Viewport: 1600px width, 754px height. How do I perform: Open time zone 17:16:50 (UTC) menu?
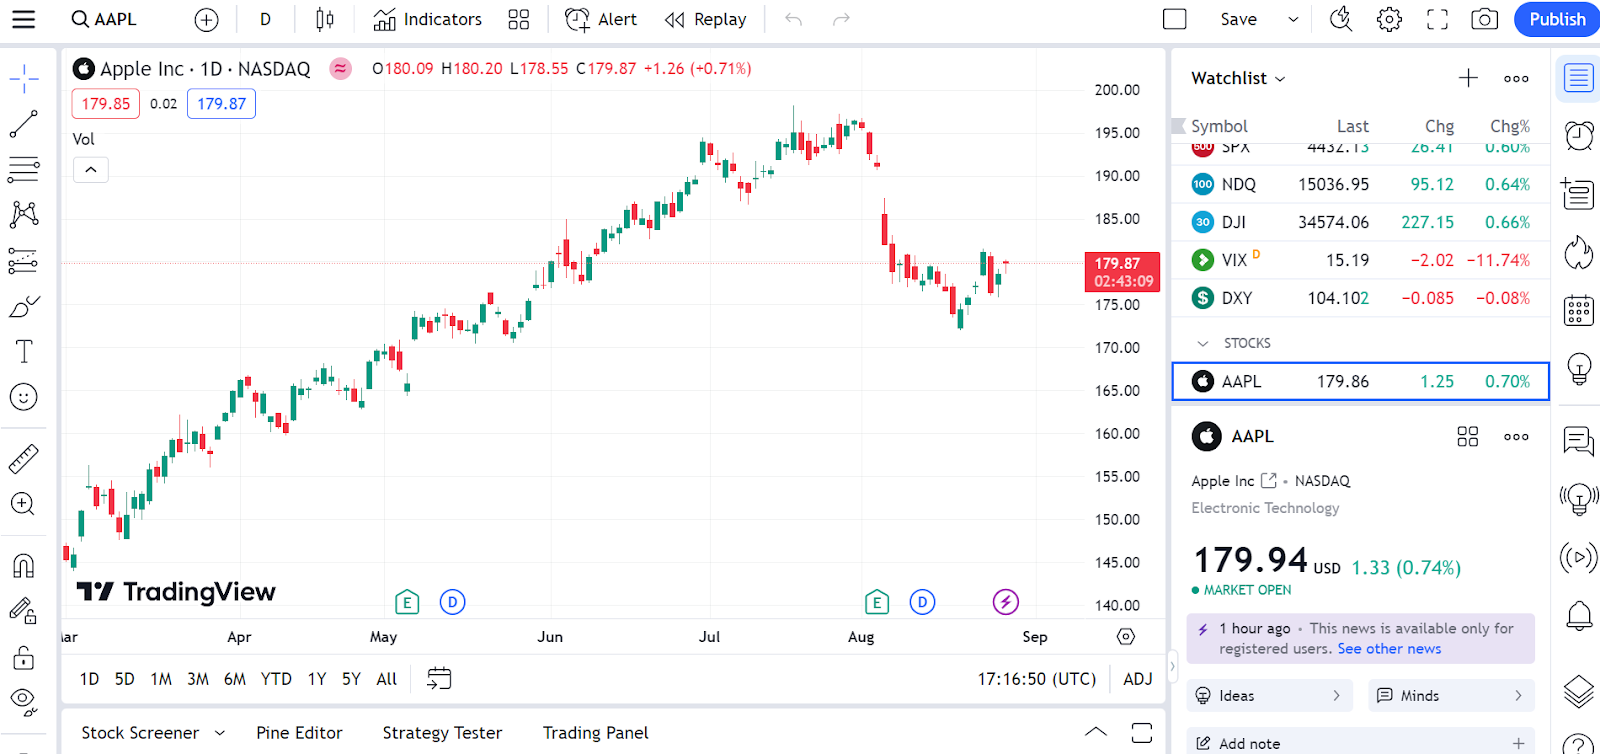click(1037, 679)
